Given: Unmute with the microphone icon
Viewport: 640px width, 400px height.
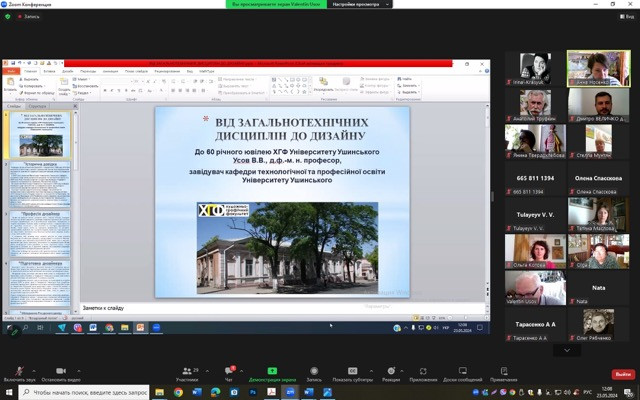Looking at the screenshot, I should 18,371.
